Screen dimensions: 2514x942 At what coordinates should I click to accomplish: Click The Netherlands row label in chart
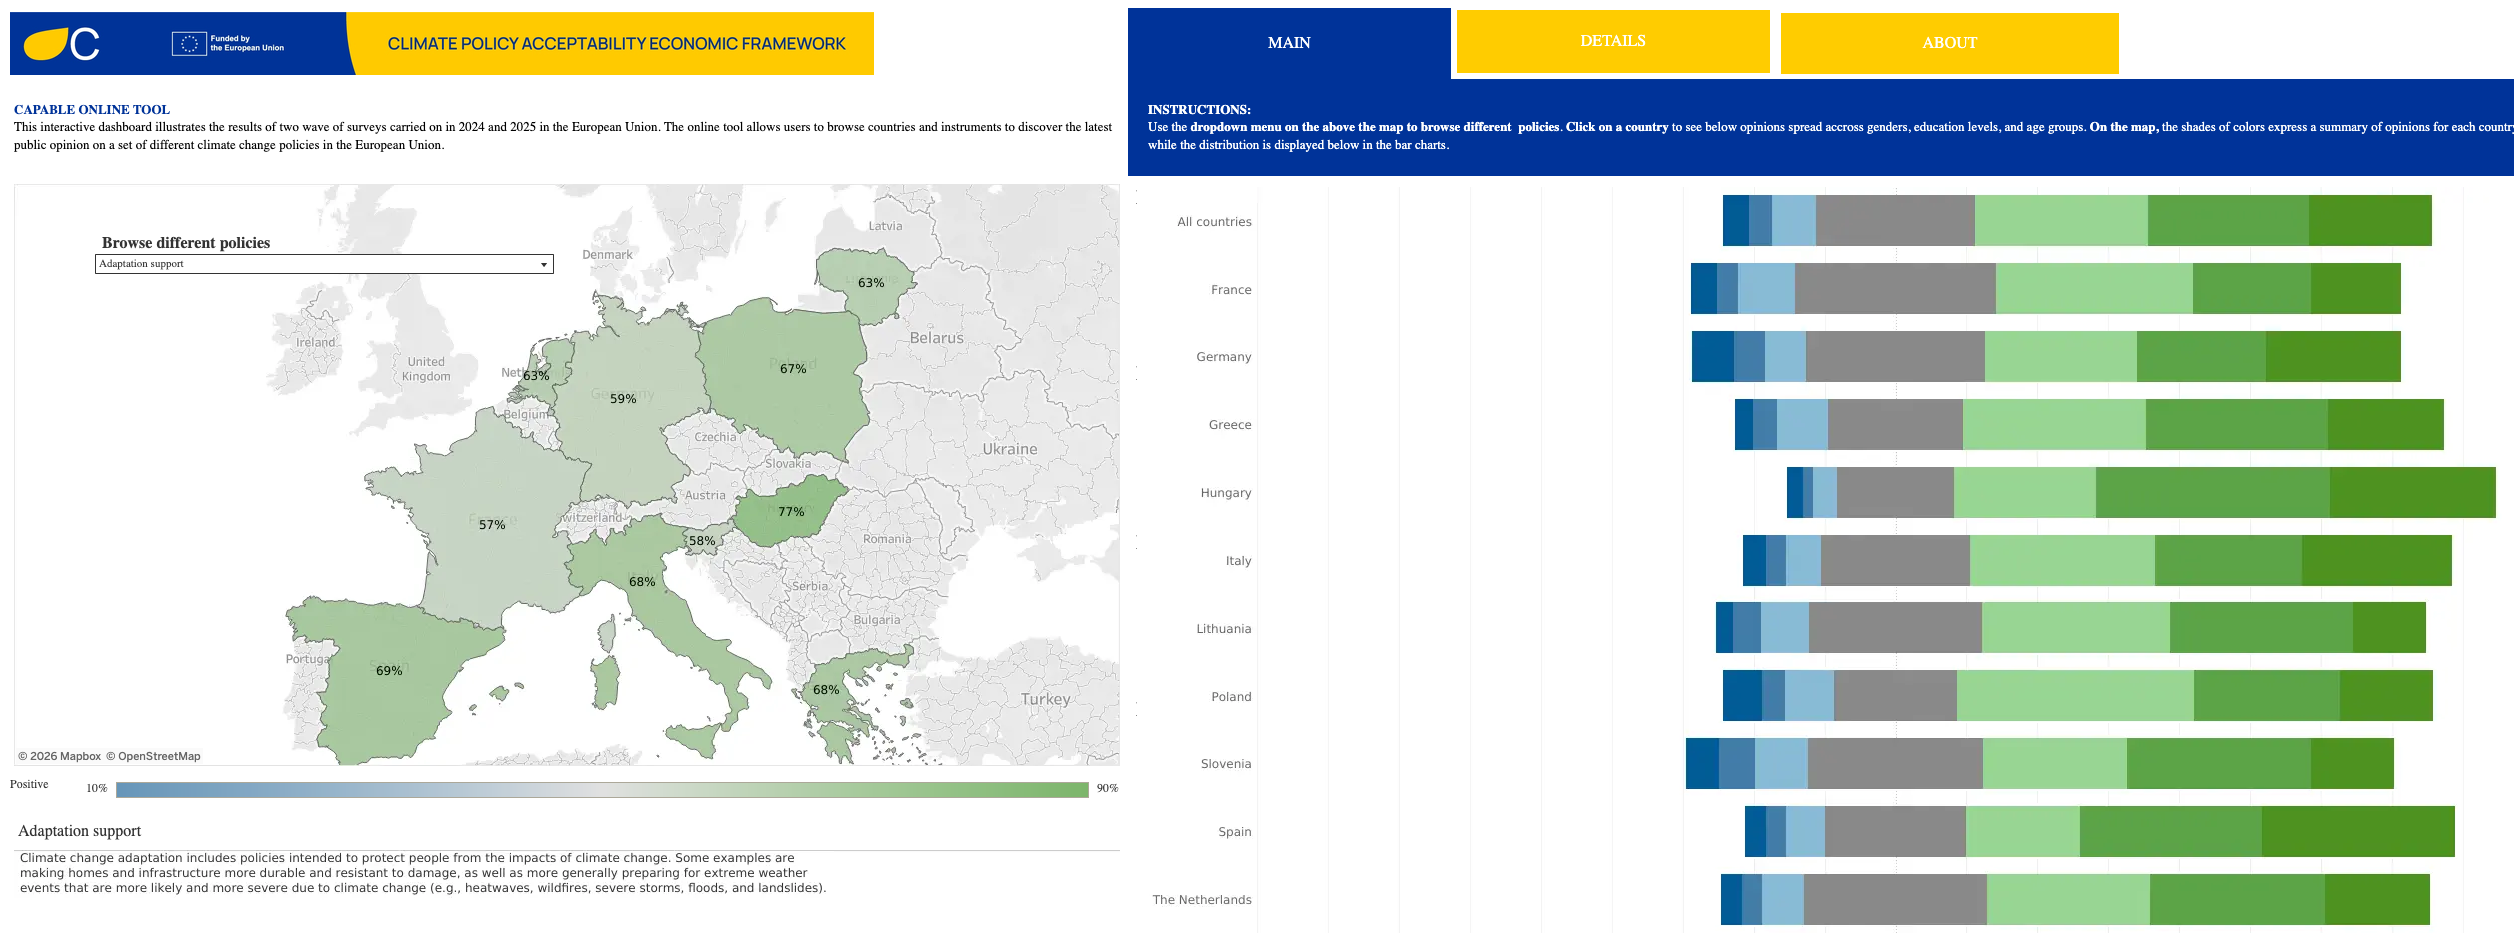click(x=1202, y=900)
